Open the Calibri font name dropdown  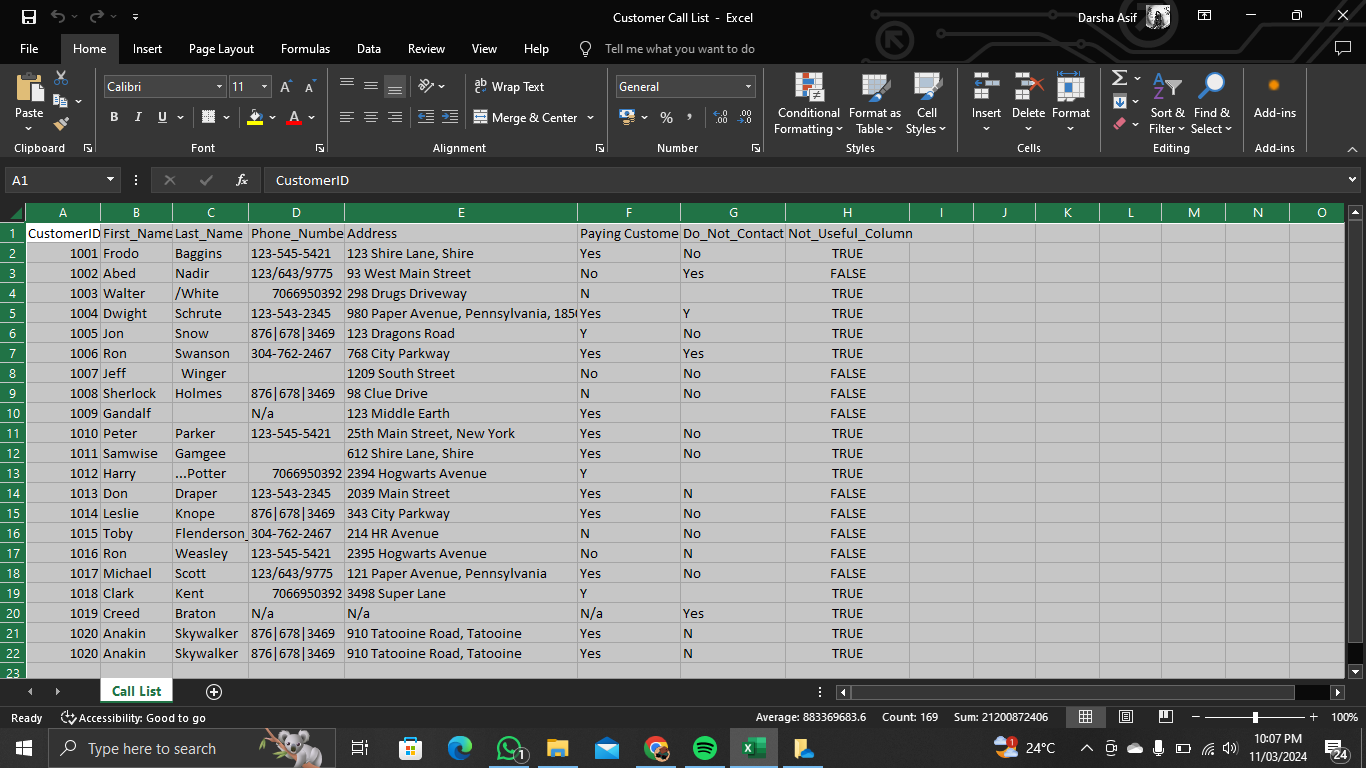point(219,87)
